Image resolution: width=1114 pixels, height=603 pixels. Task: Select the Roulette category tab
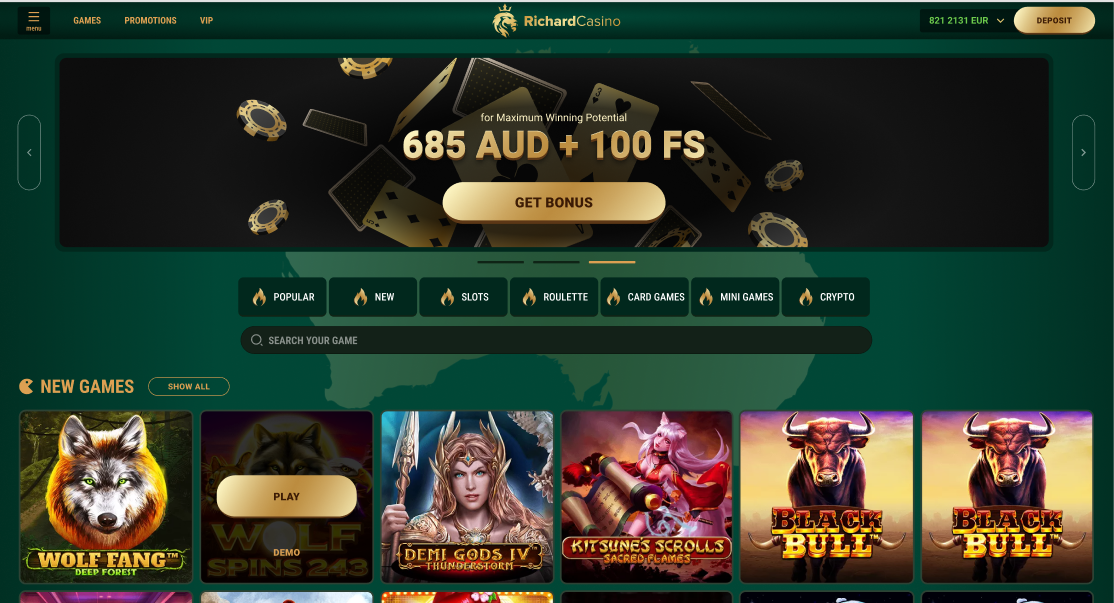(554, 297)
